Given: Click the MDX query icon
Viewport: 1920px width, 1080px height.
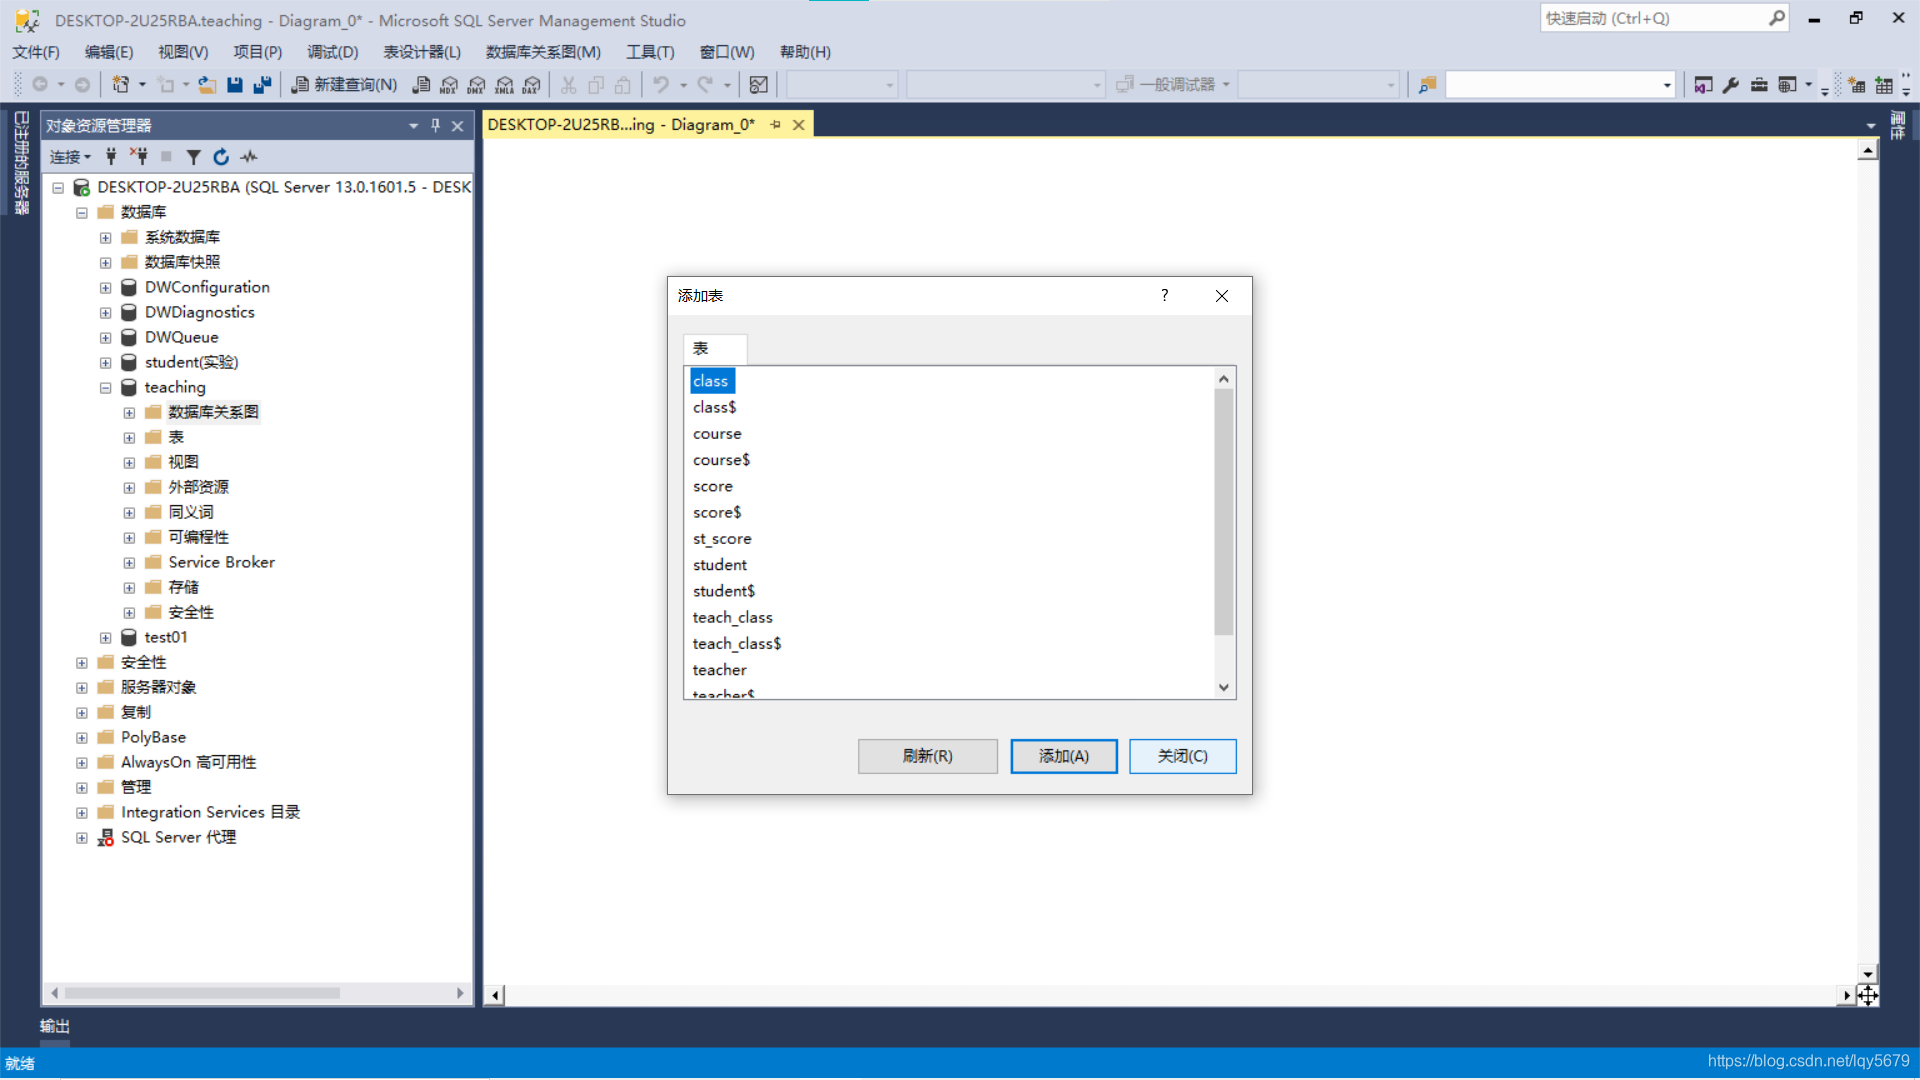Looking at the screenshot, I should 449,85.
